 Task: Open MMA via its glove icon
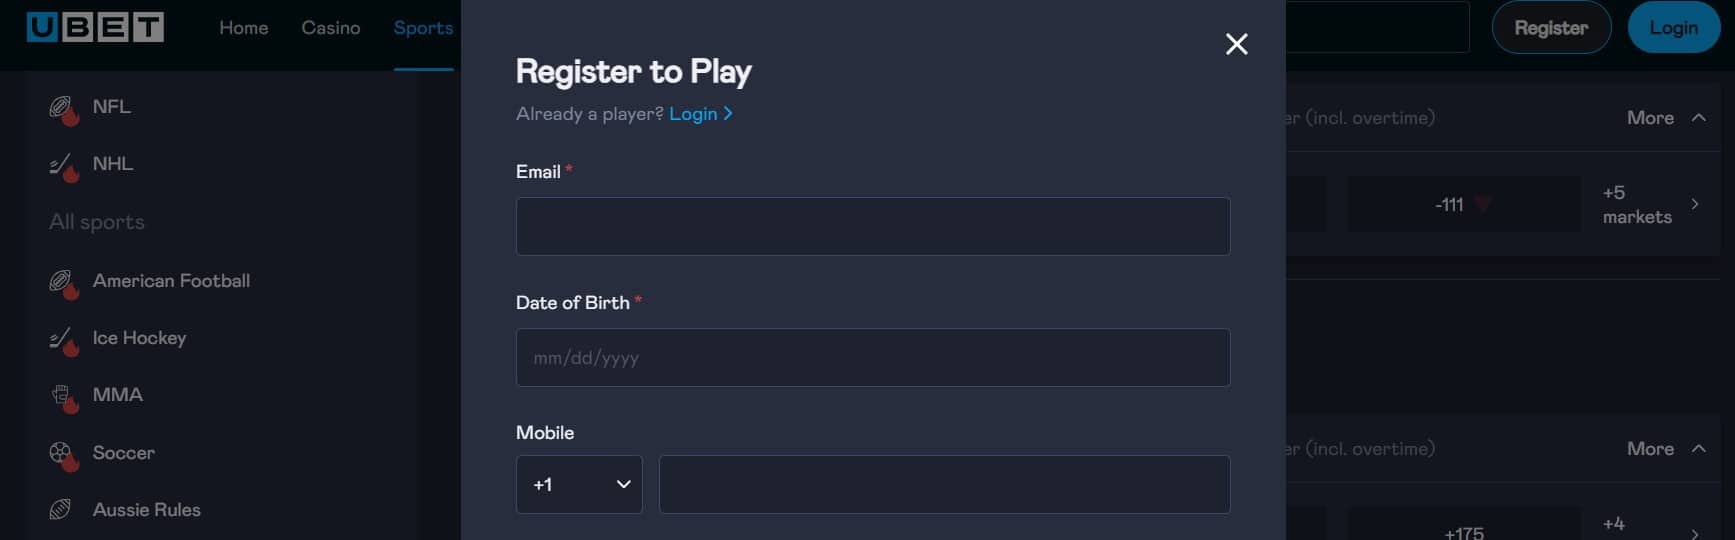[x=62, y=396]
